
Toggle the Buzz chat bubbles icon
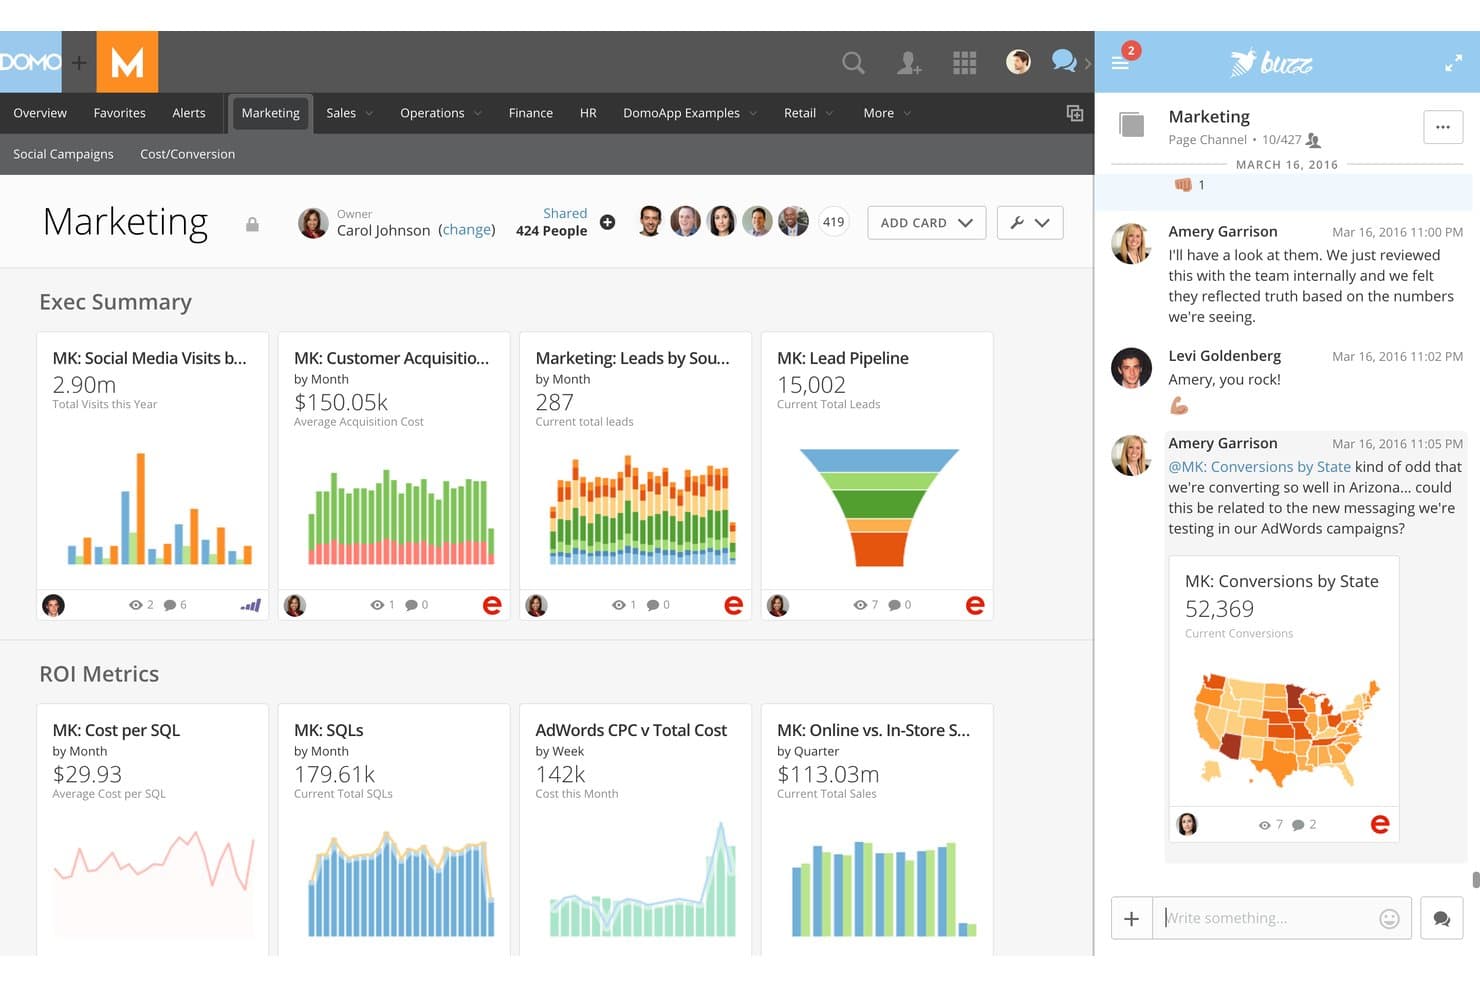(x=1064, y=62)
